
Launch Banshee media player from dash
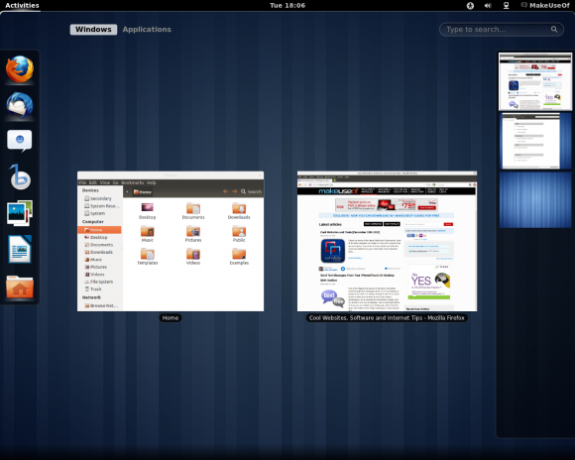pyautogui.click(x=20, y=177)
